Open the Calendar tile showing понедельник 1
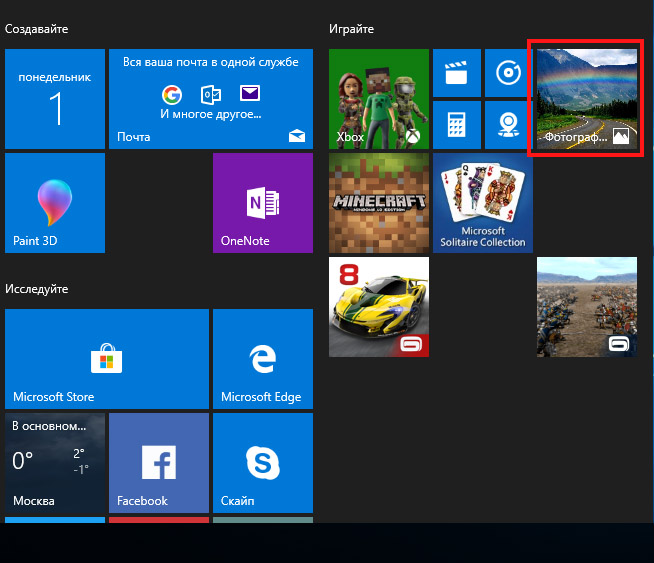The image size is (654, 563). (55, 99)
